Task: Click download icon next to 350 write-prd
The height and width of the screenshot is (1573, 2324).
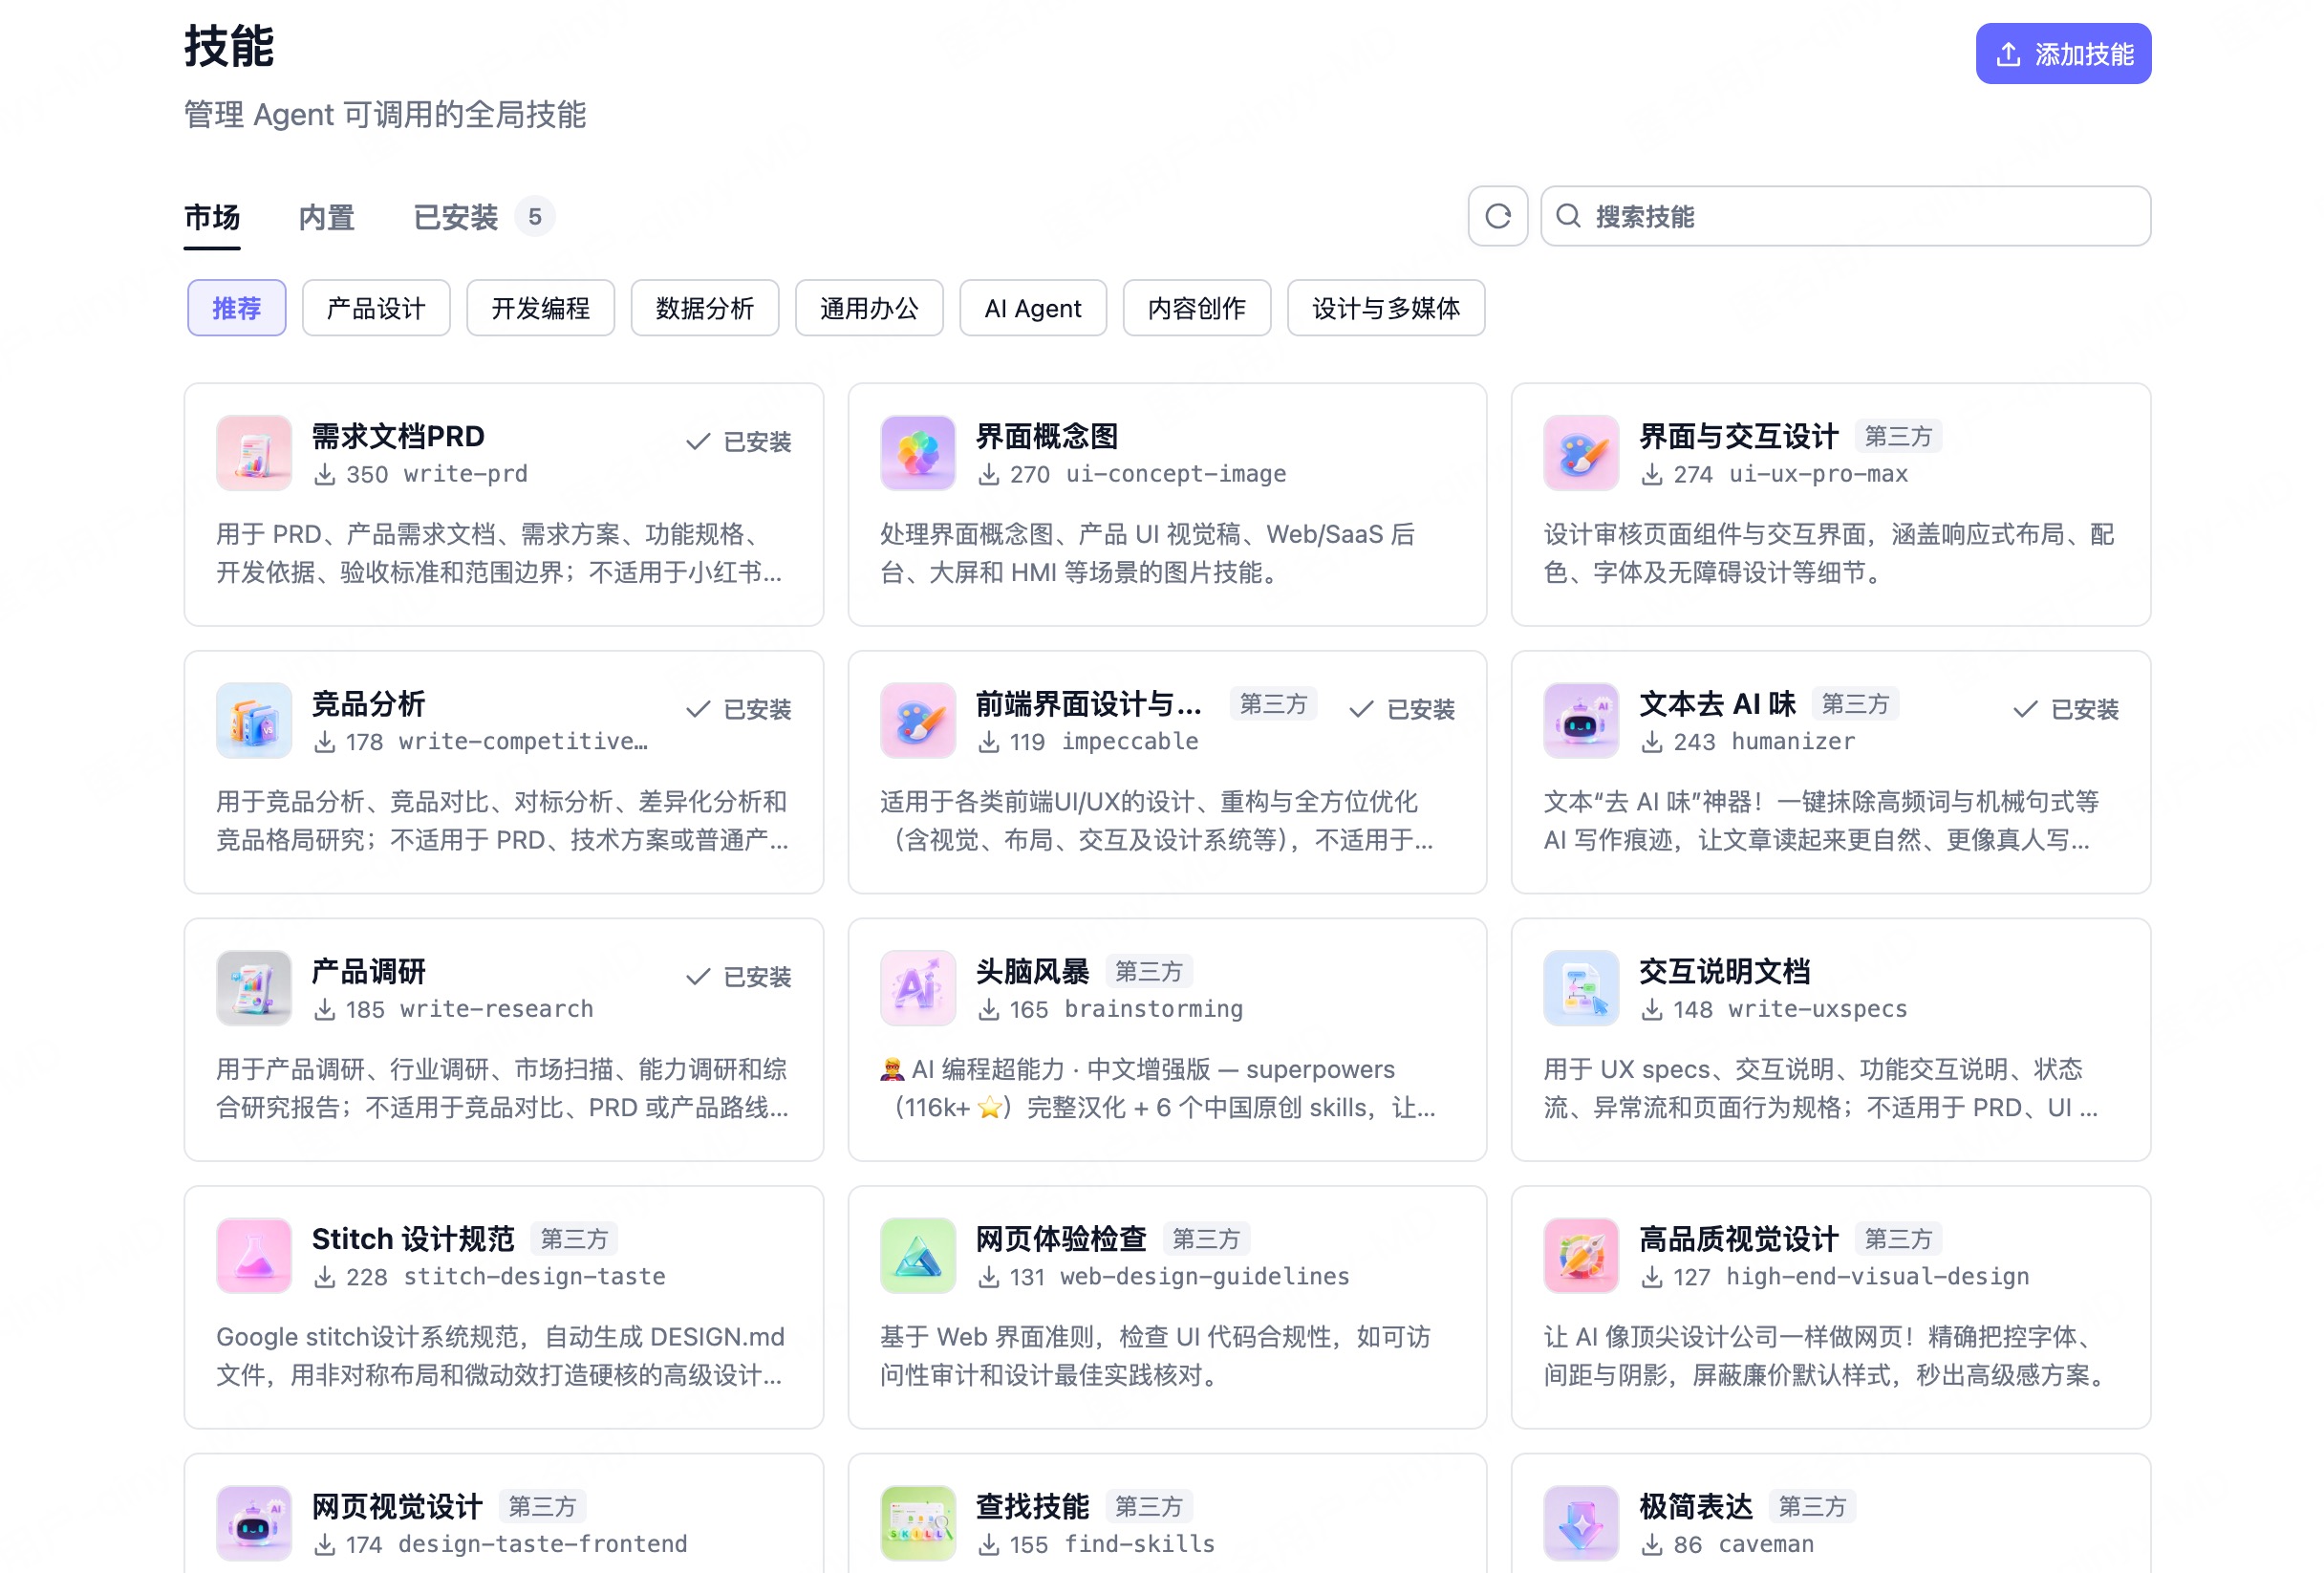Action: (x=324, y=475)
